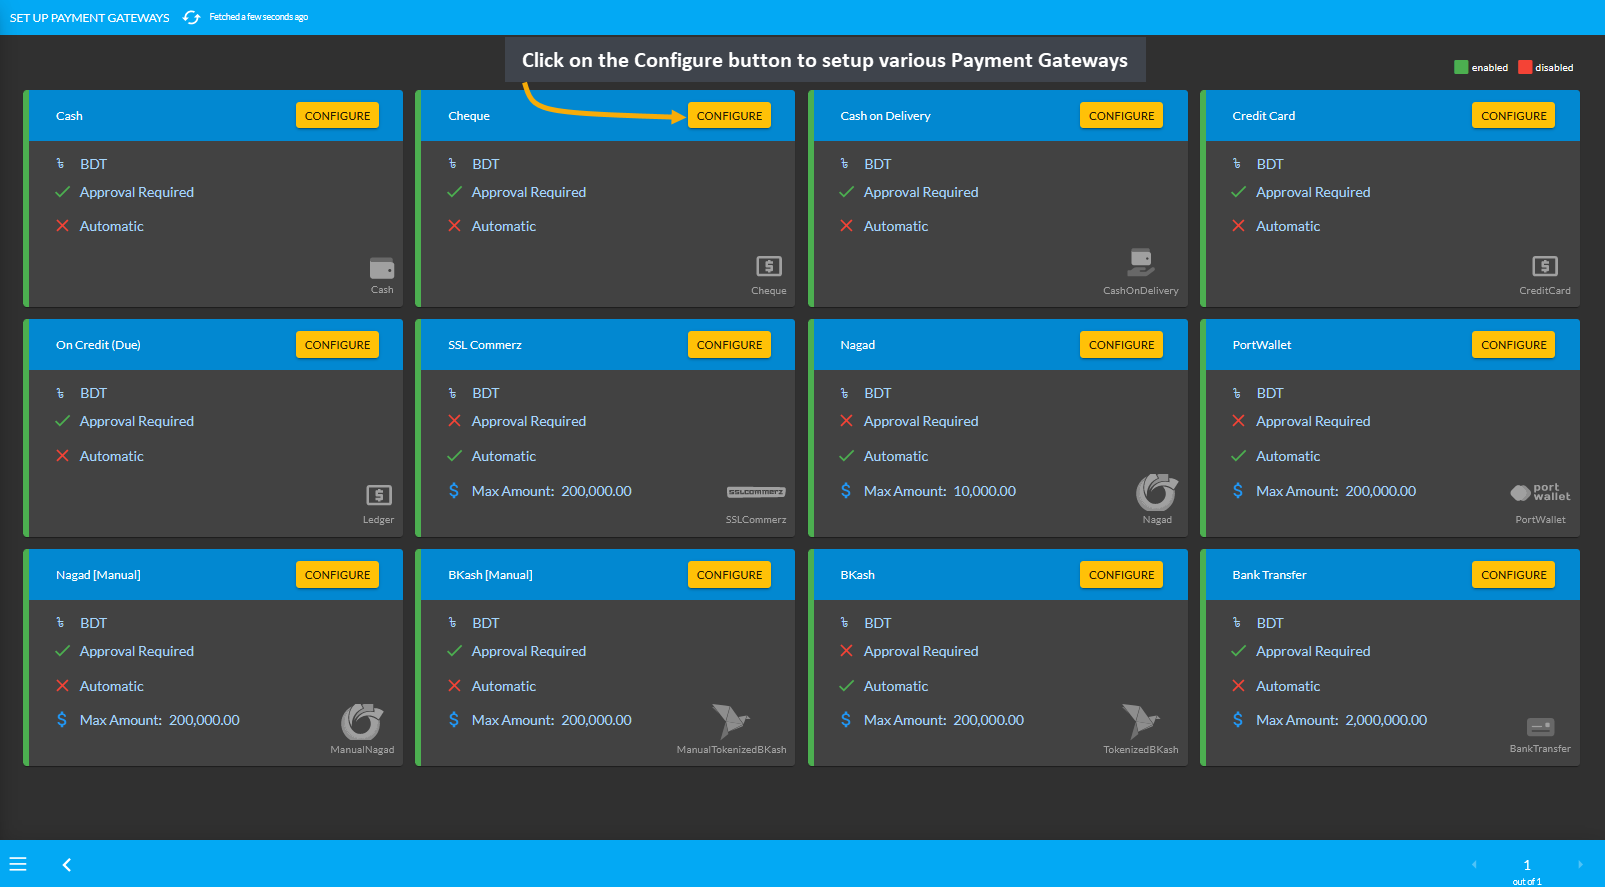
Task: Click the next page arrow in pagination
Action: coord(1580,864)
